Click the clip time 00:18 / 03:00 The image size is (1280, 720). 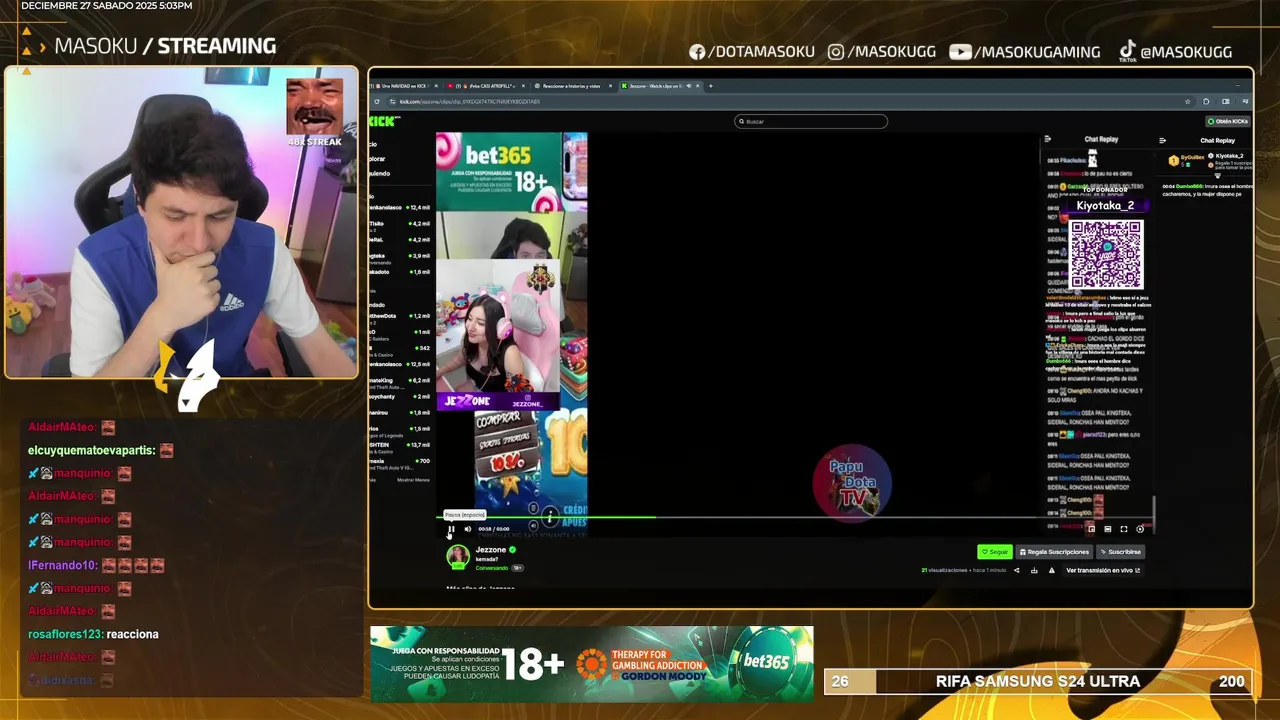[494, 529]
